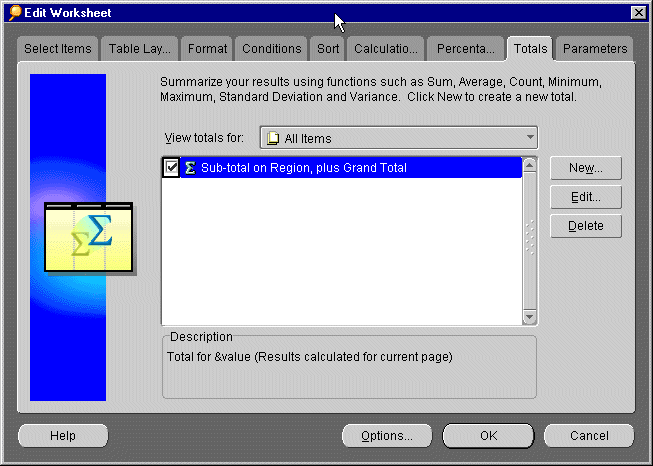This screenshot has width=653, height=466.
Task: Uncheck the Sub-total on Region checkbox
Action: pyautogui.click(x=171, y=168)
